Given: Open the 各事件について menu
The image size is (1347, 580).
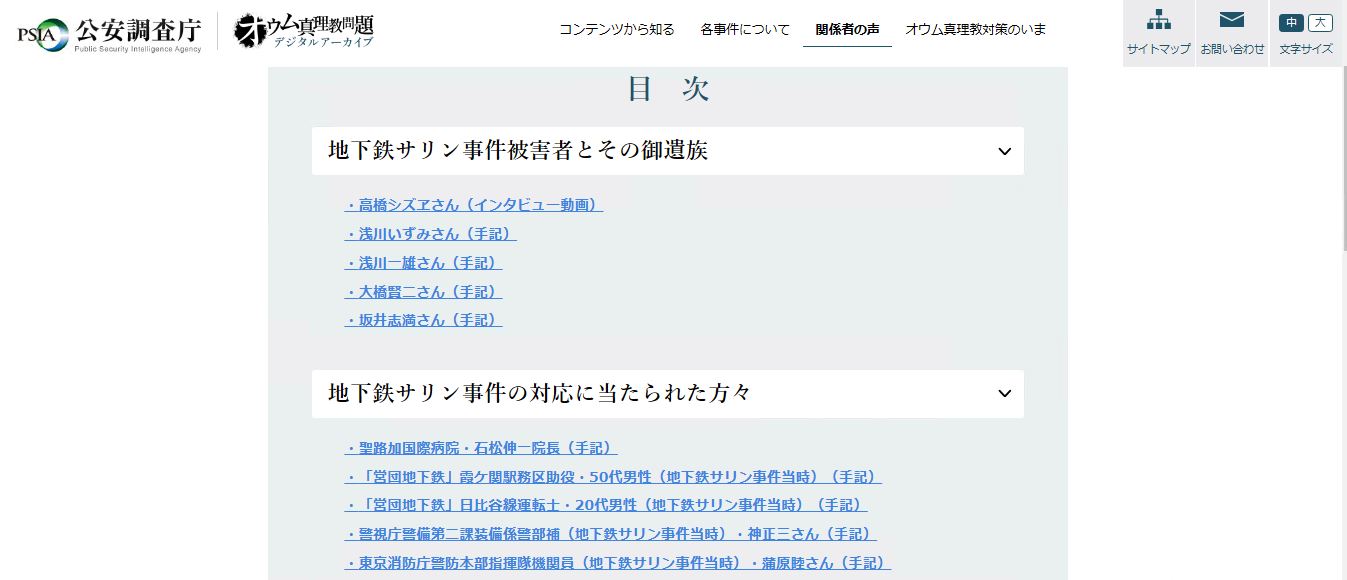Looking at the screenshot, I should [744, 30].
